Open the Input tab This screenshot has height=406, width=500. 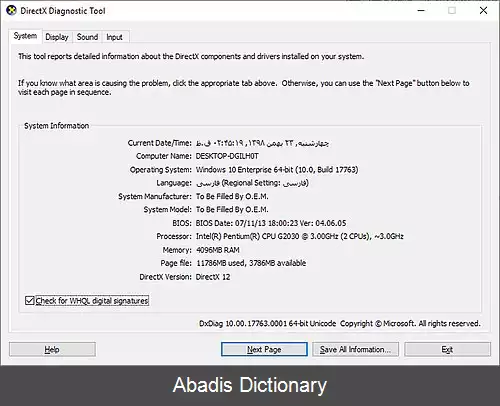114,37
